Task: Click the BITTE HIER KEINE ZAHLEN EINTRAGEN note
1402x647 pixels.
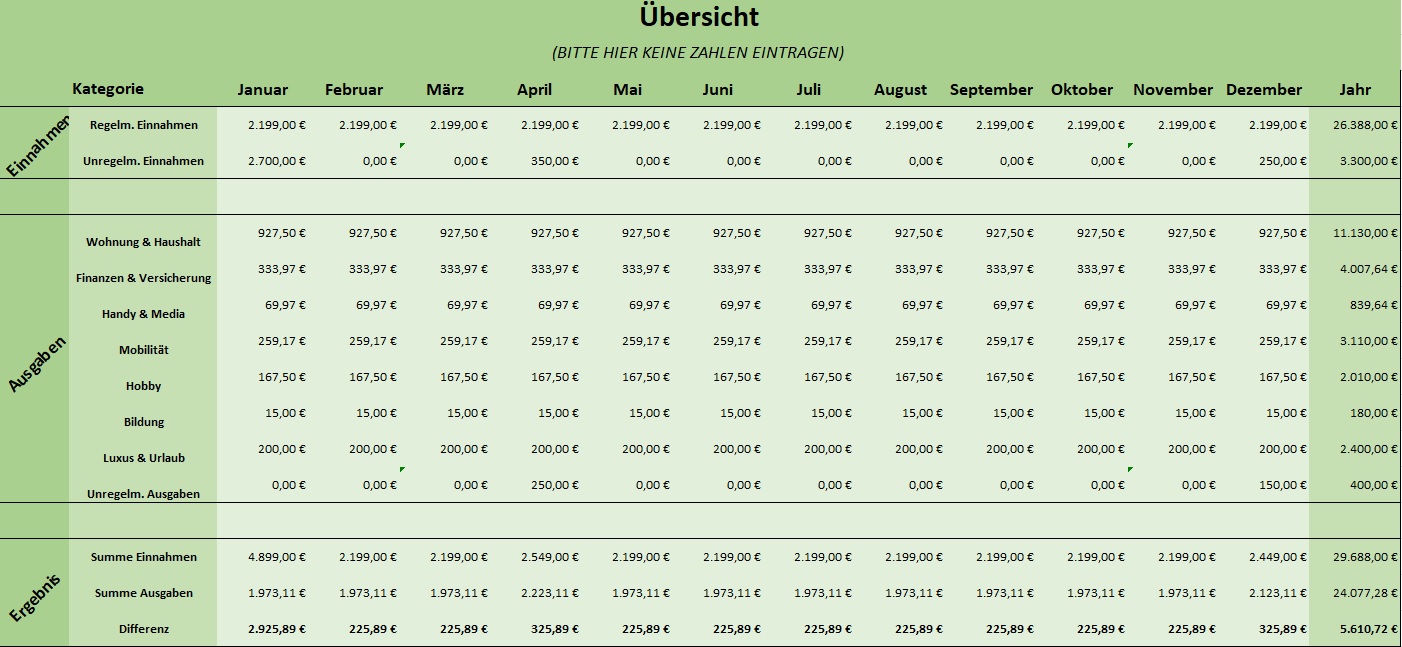Action: click(x=698, y=52)
